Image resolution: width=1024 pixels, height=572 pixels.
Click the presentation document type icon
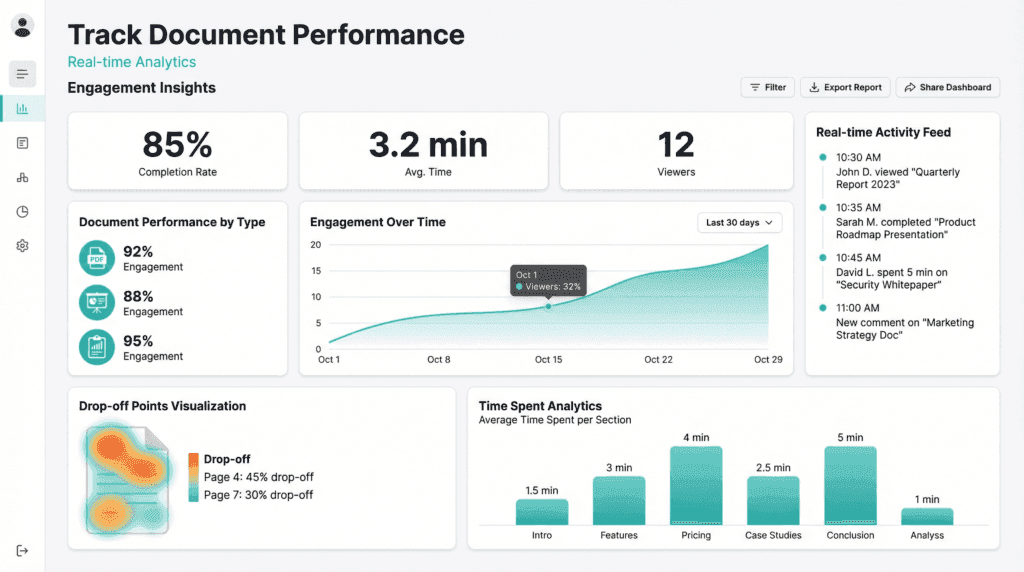point(97,302)
